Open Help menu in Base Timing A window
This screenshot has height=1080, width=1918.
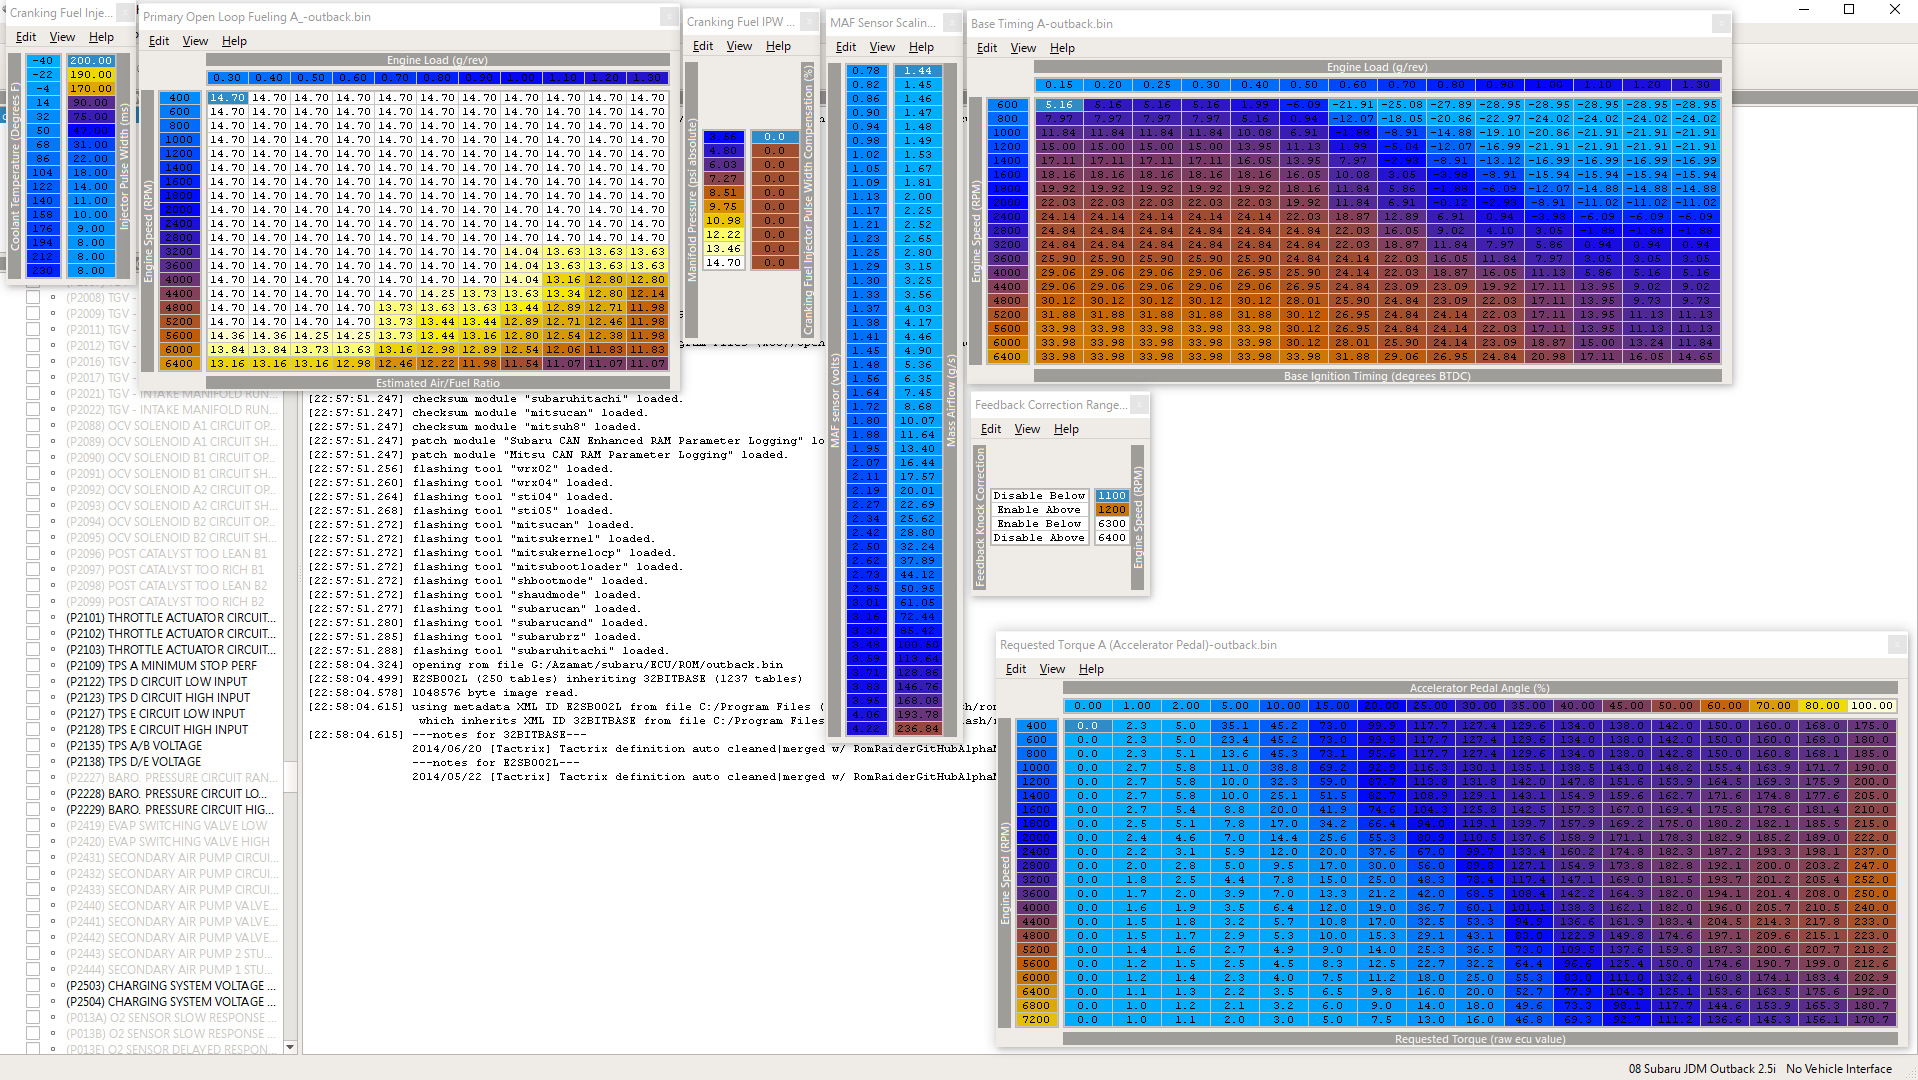coord(1062,48)
